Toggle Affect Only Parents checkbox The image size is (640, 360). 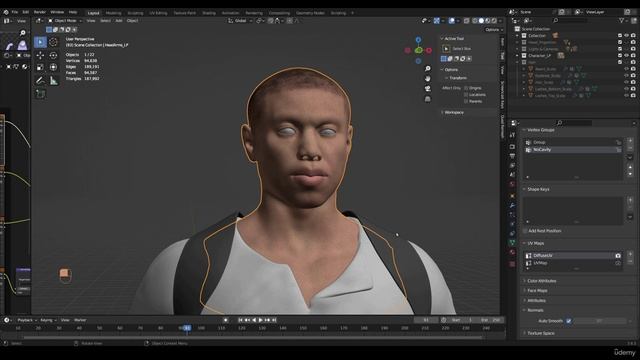point(466,101)
